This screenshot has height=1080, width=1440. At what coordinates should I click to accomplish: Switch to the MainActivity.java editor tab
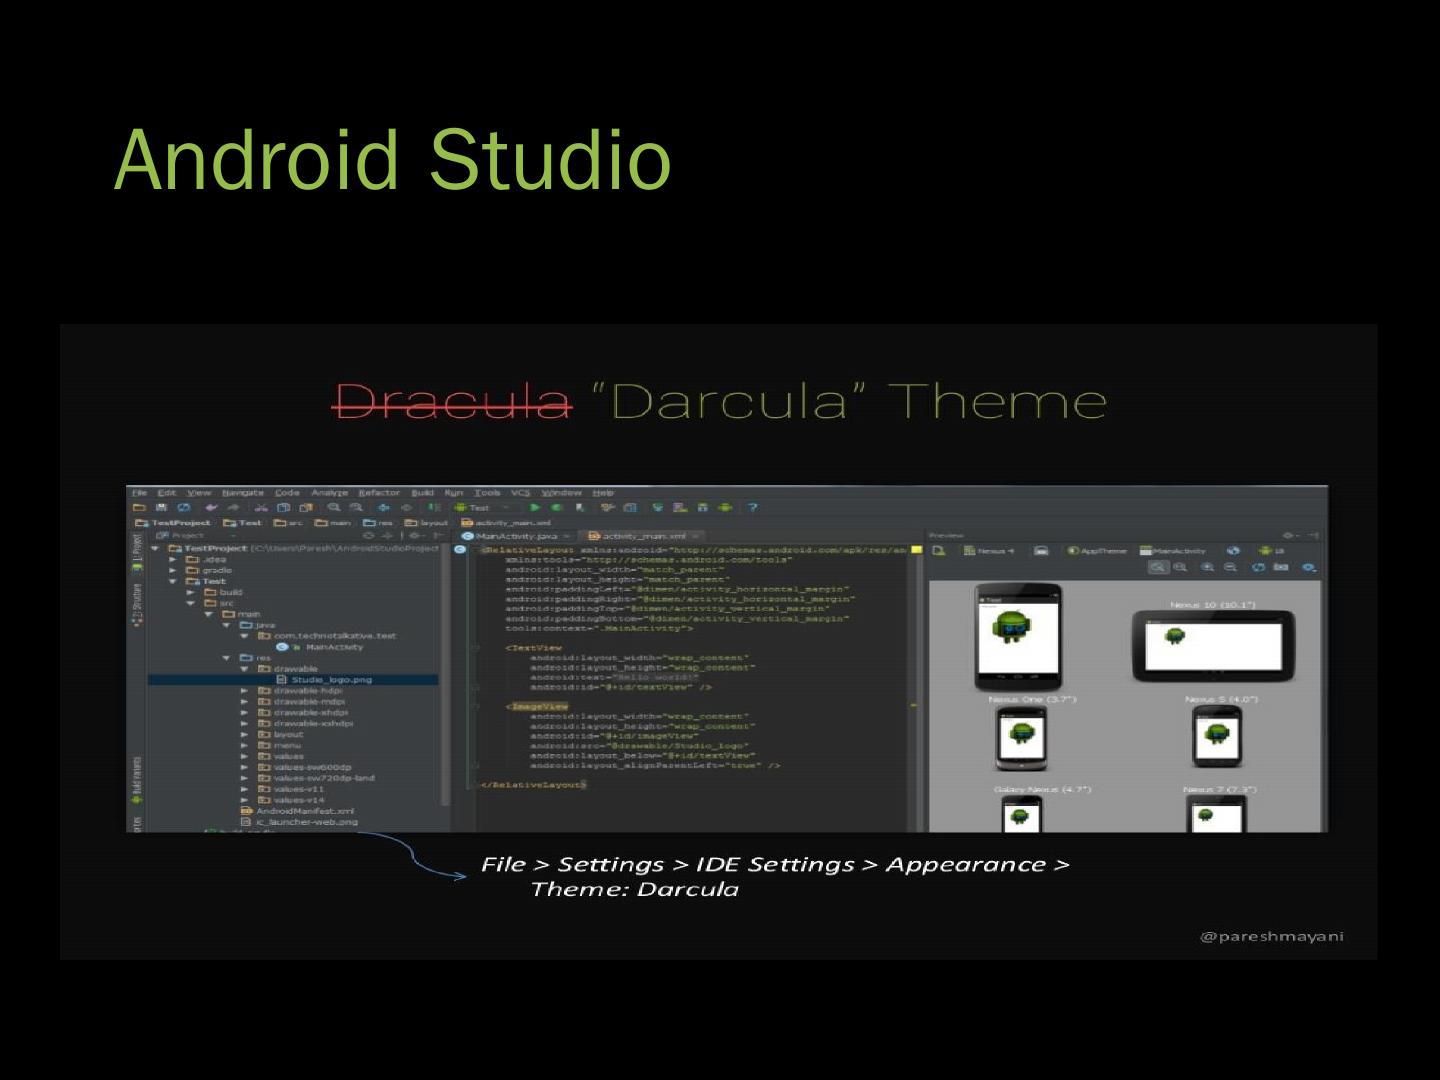click(x=515, y=536)
